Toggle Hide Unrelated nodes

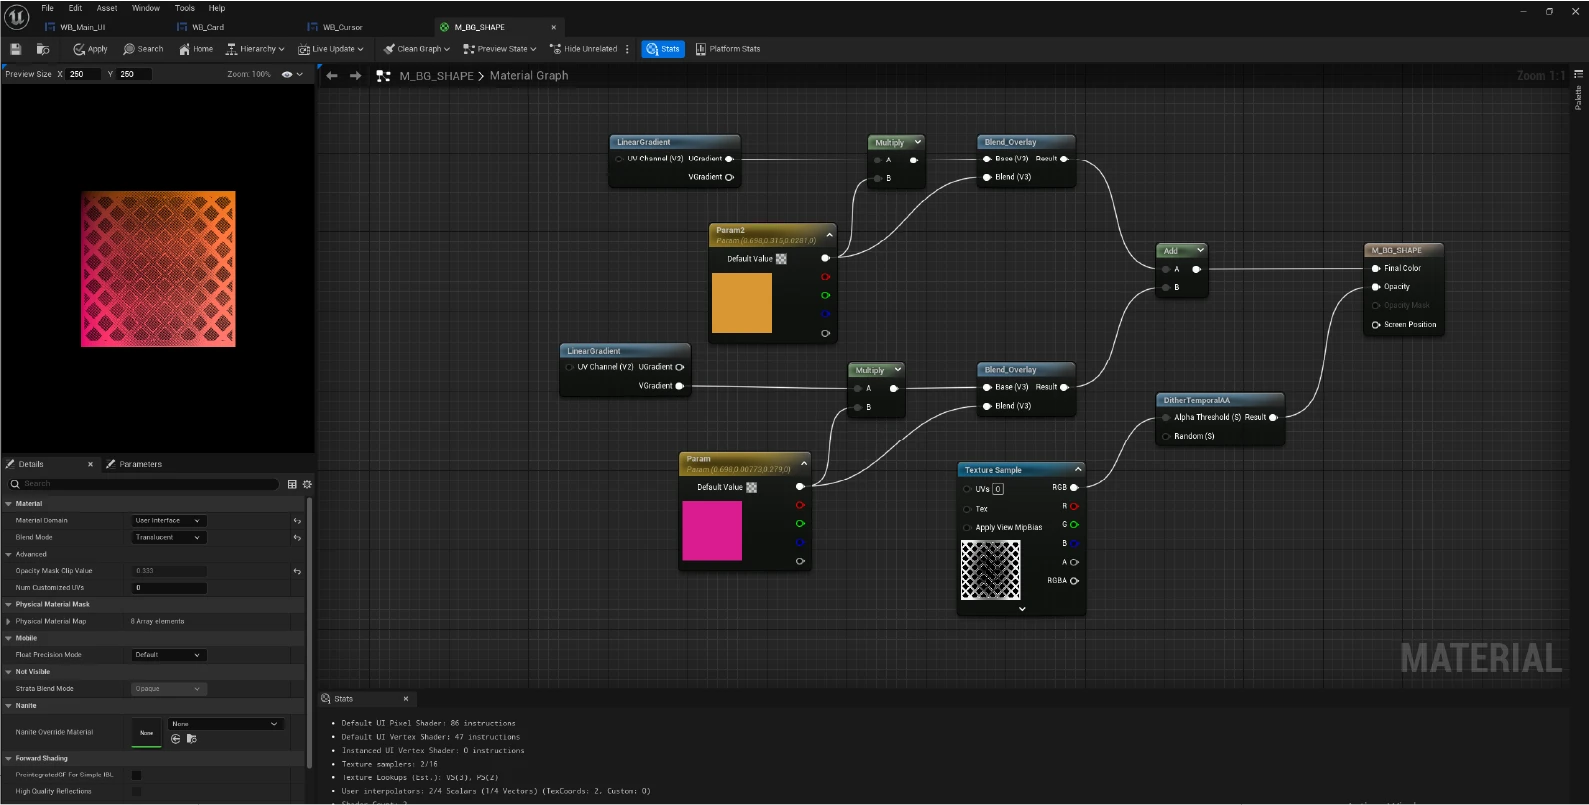point(584,49)
